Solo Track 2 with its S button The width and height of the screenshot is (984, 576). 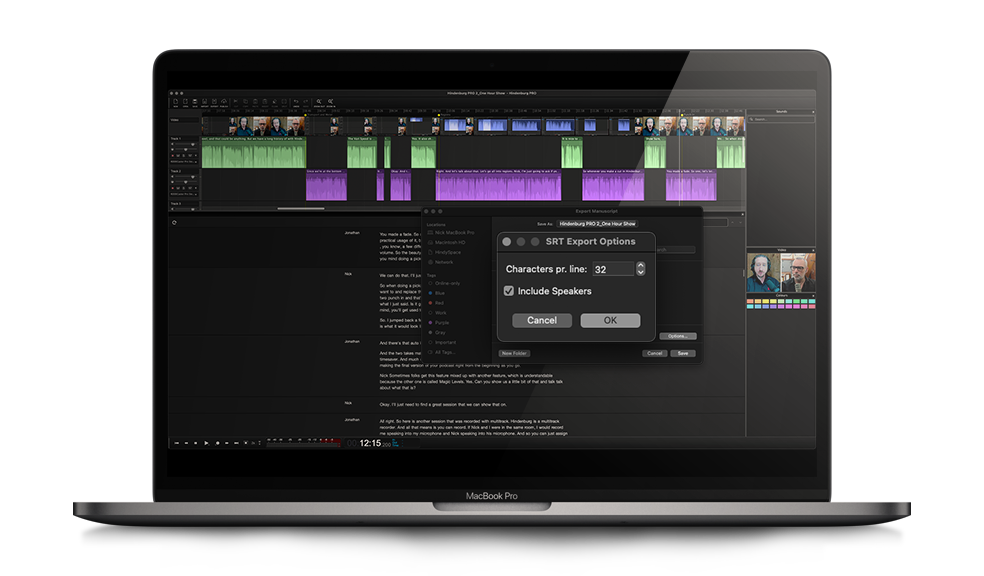point(183,188)
